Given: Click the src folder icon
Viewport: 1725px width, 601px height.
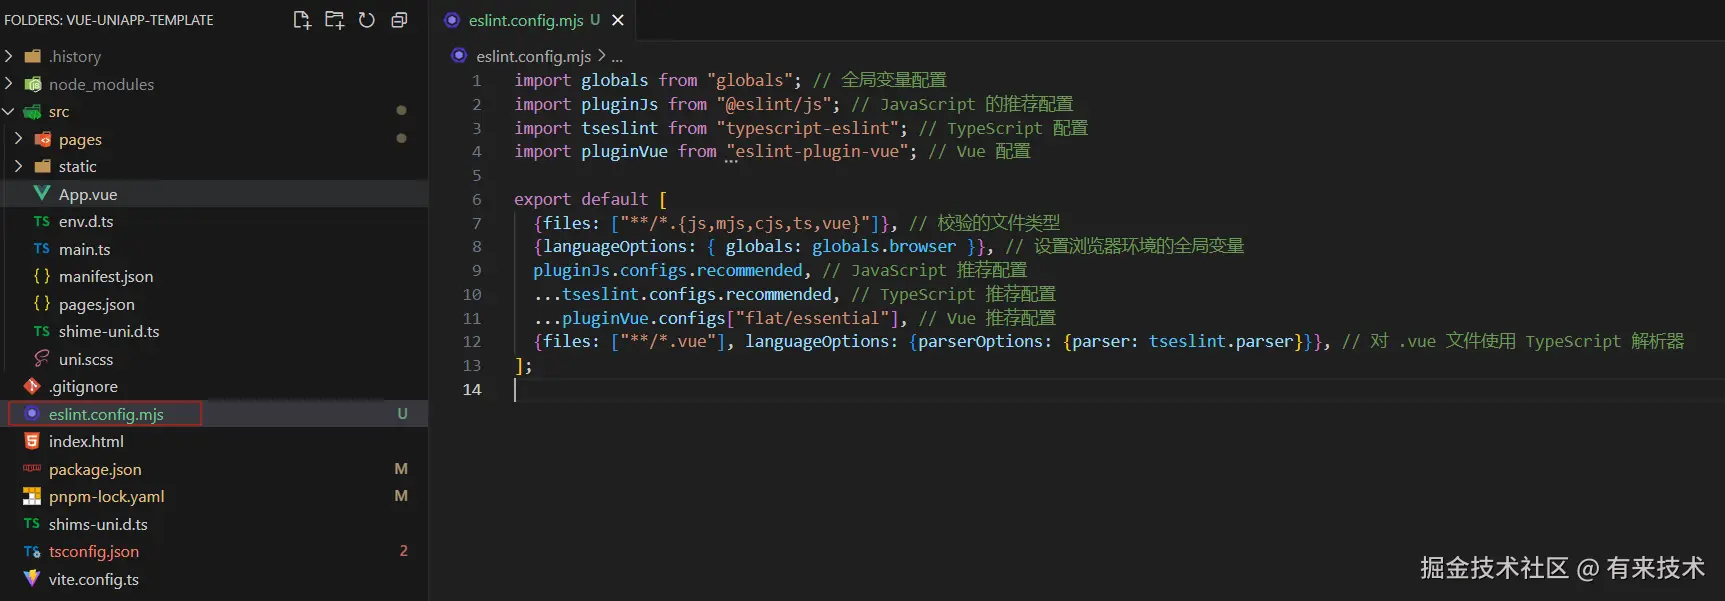Looking at the screenshot, I should [x=32, y=111].
